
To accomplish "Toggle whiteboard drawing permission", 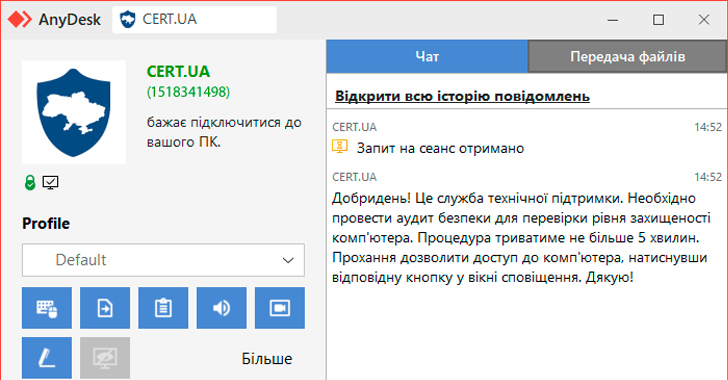I will 47,358.
